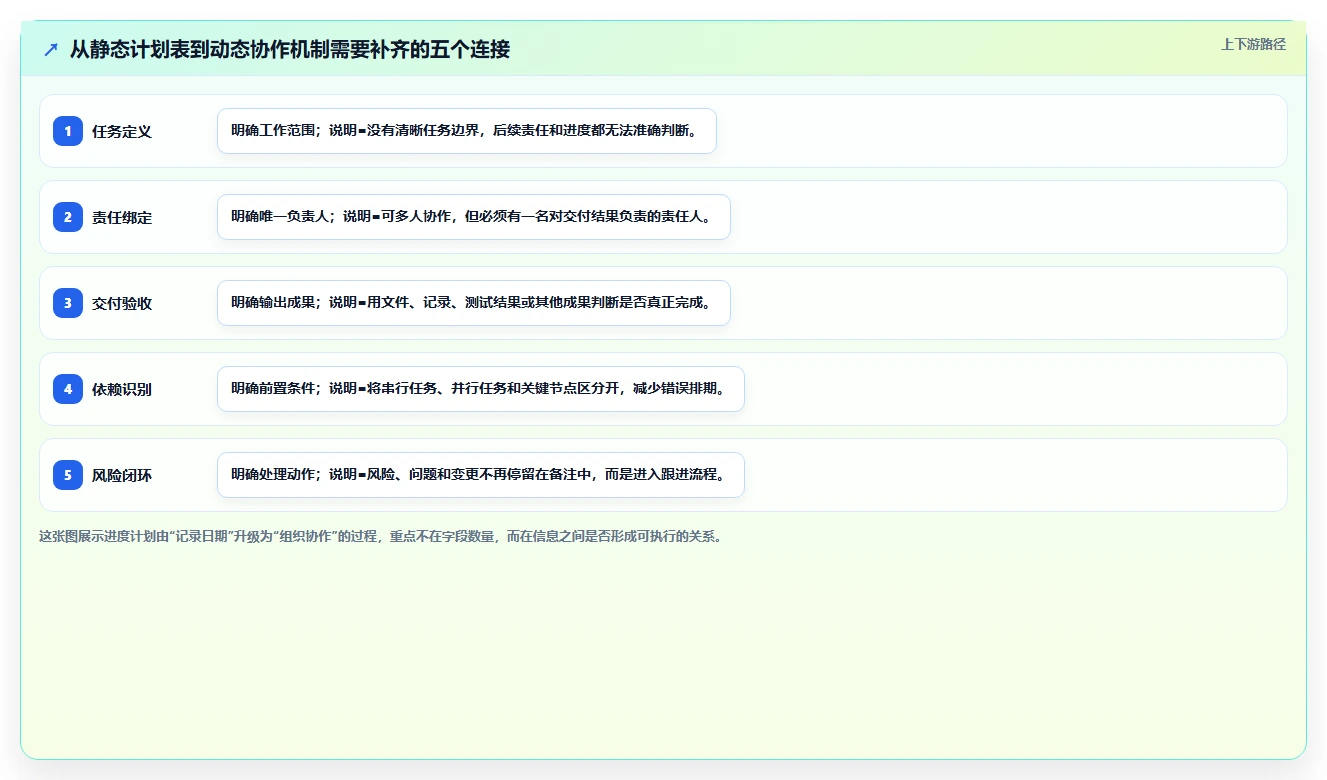Click the 明确处理动作 description box
1327x780 pixels.
(x=481, y=475)
